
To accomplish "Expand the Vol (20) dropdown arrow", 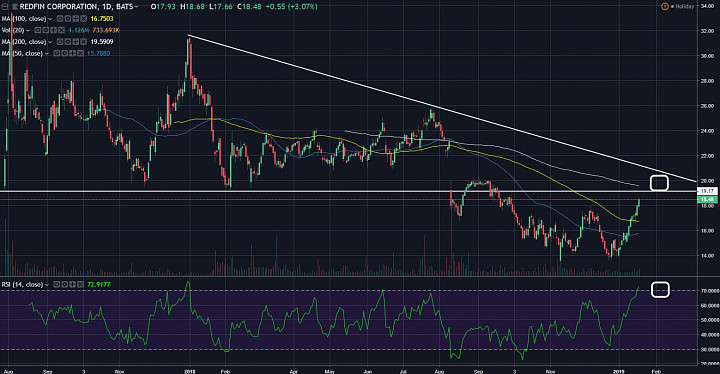I will pos(28,31).
